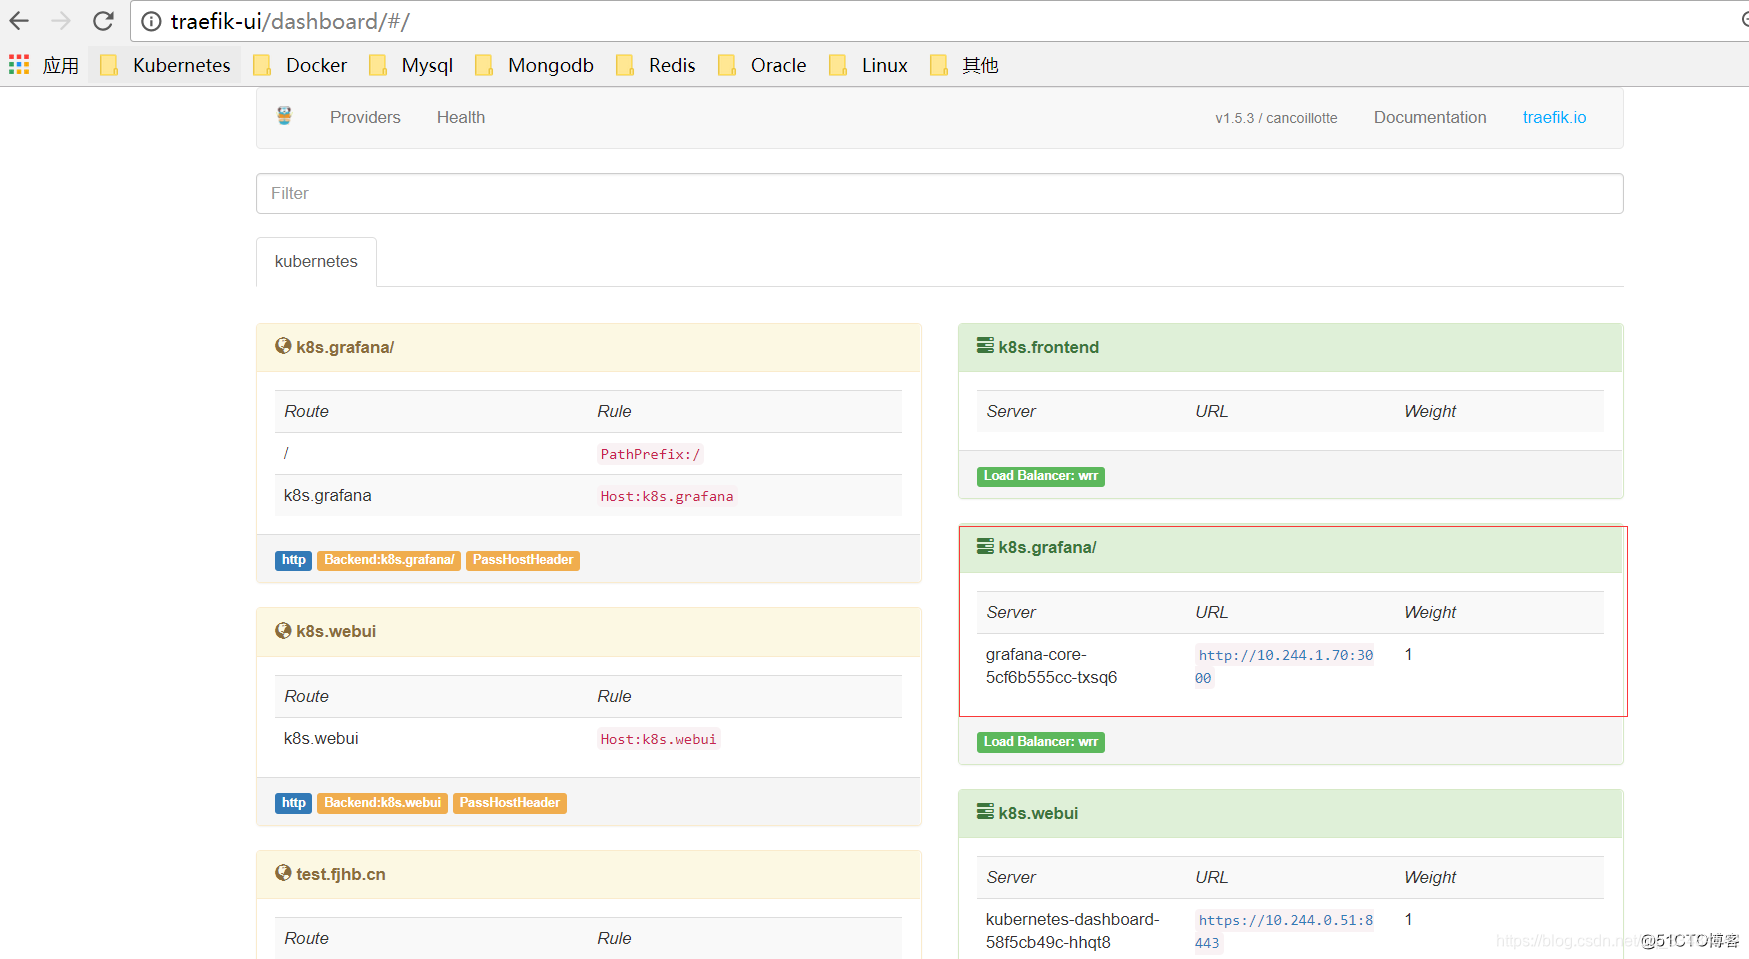Click the Host:k8s.grafana rule
The width and height of the screenshot is (1749, 959).
pyautogui.click(x=667, y=496)
